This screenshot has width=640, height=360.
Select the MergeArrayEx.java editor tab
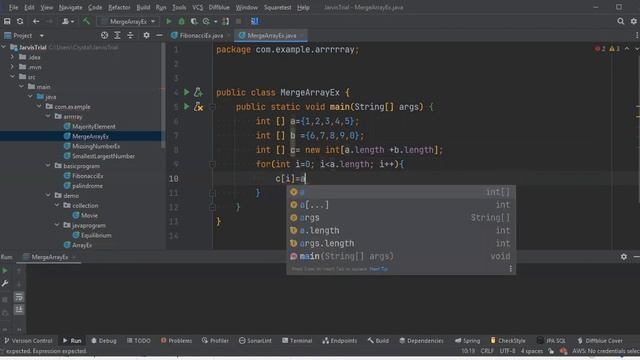pos(271,36)
